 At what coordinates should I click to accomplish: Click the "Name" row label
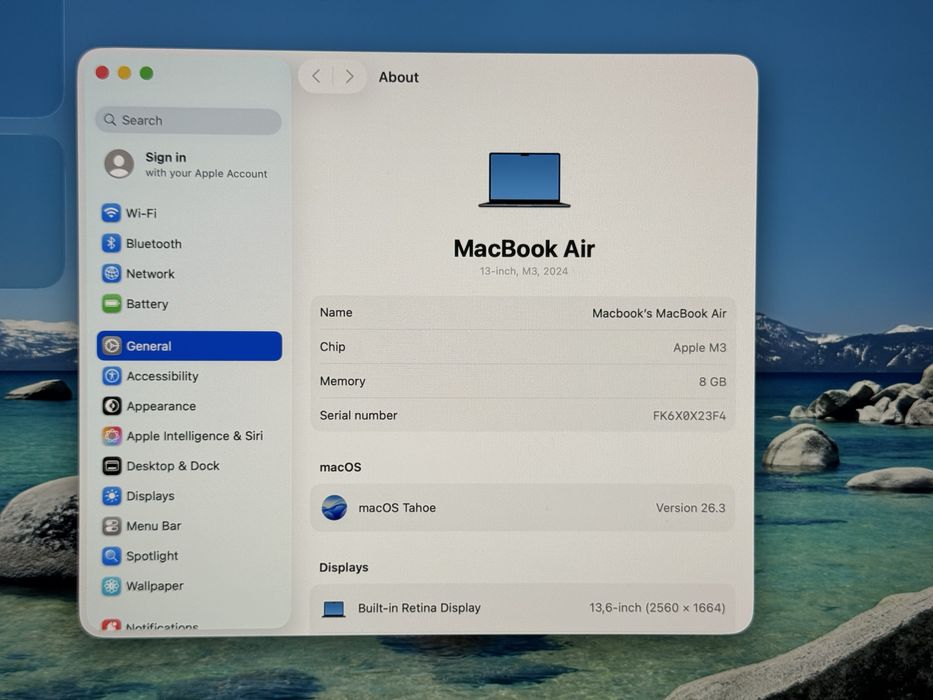(x=336, y=312)
